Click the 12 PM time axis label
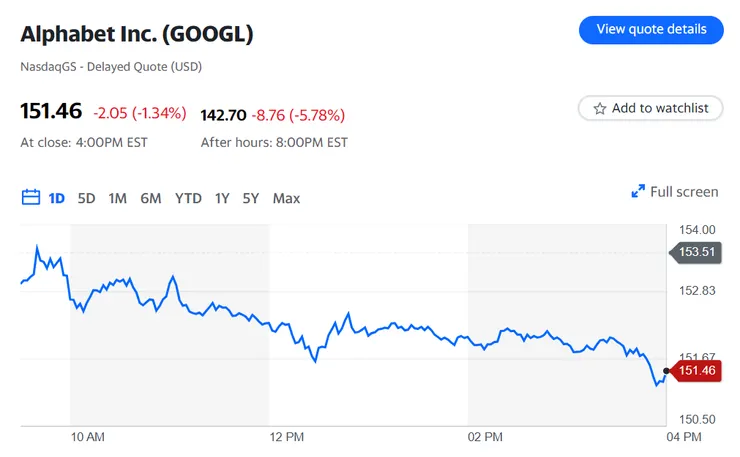The height and width of the screenshot is (457, 740). [287, 437]
